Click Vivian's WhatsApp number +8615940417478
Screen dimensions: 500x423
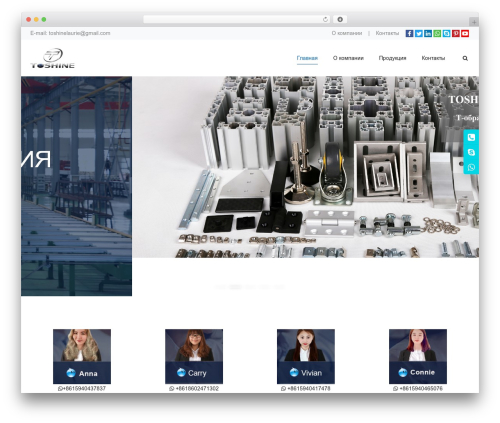coord(306,389)
